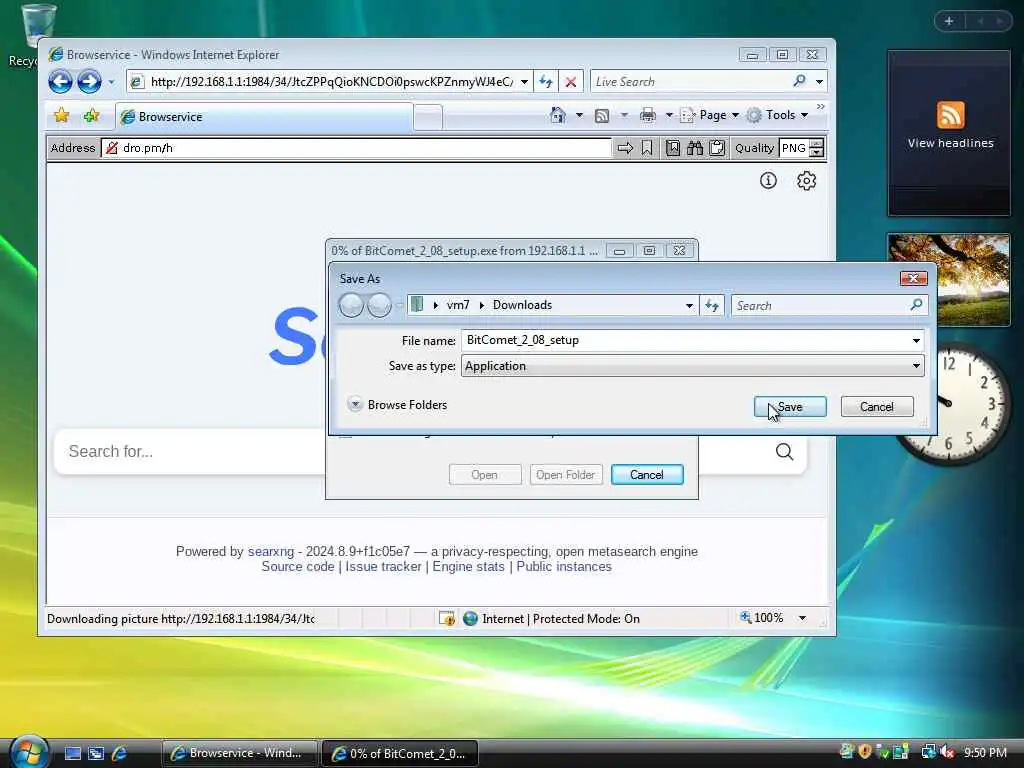1024x768 pixels.
Task: Click the Print toolbar icon
Action: 647,116
